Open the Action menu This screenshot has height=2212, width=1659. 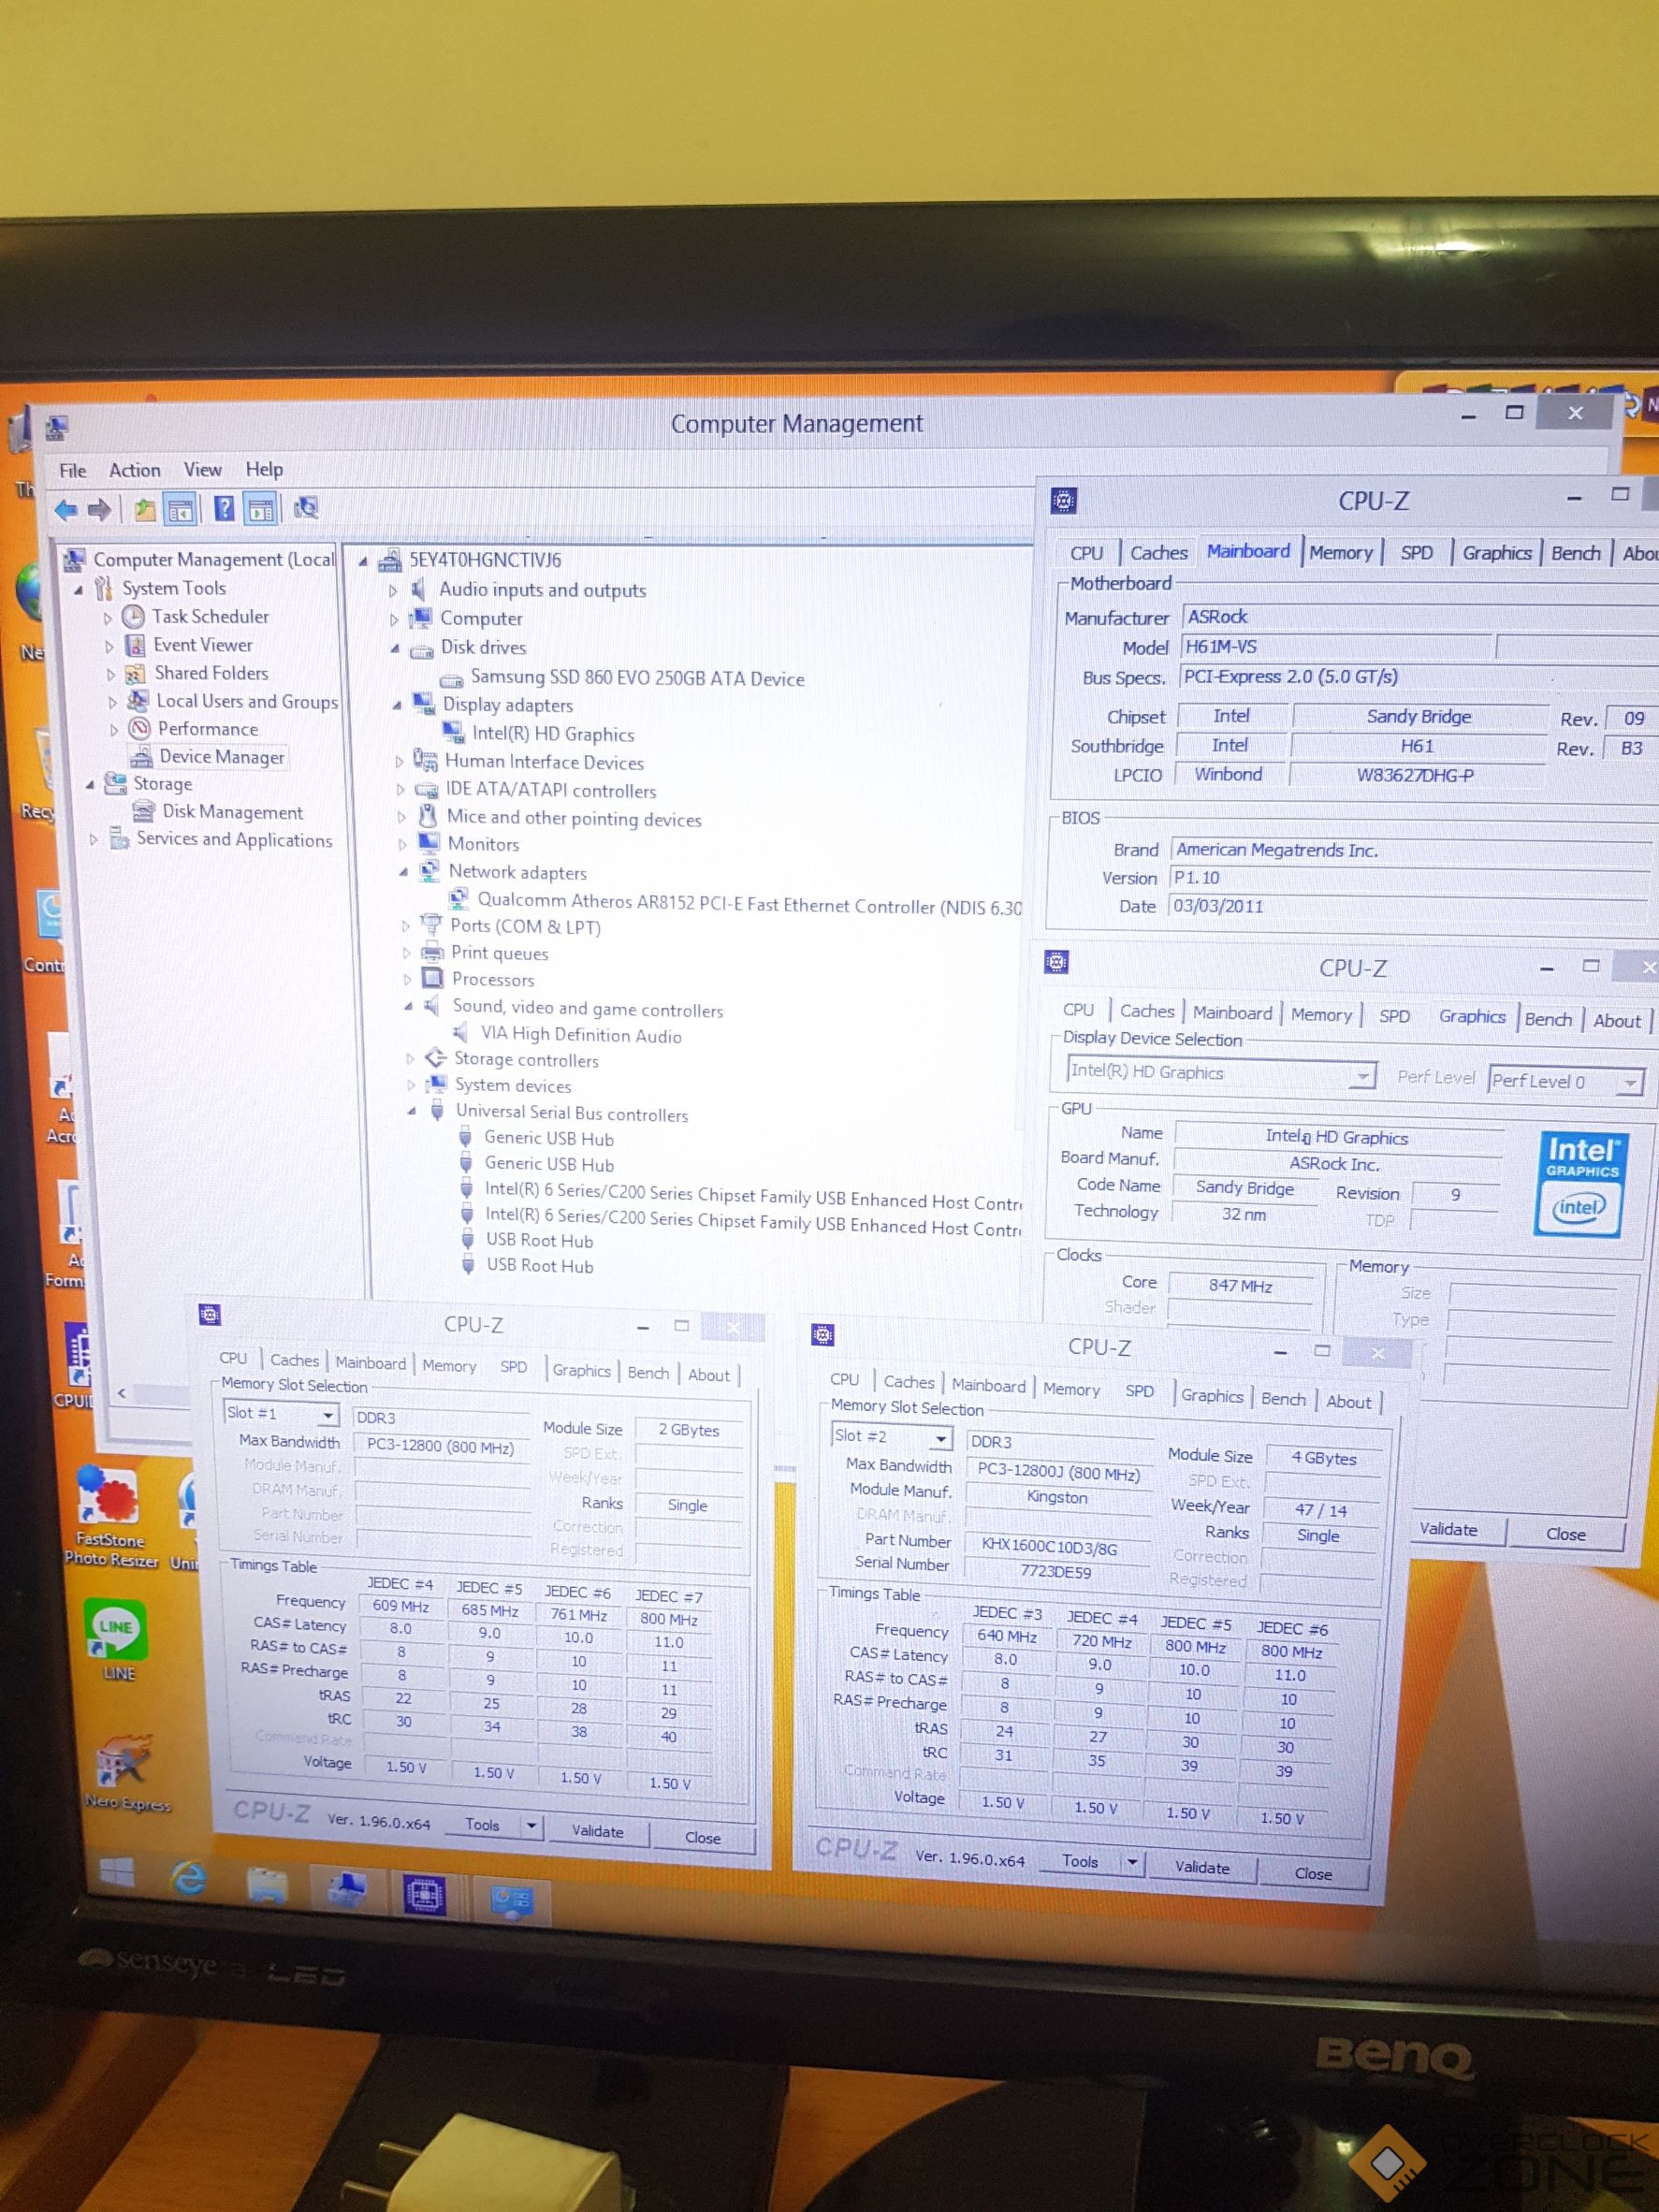tap(134, 470)
